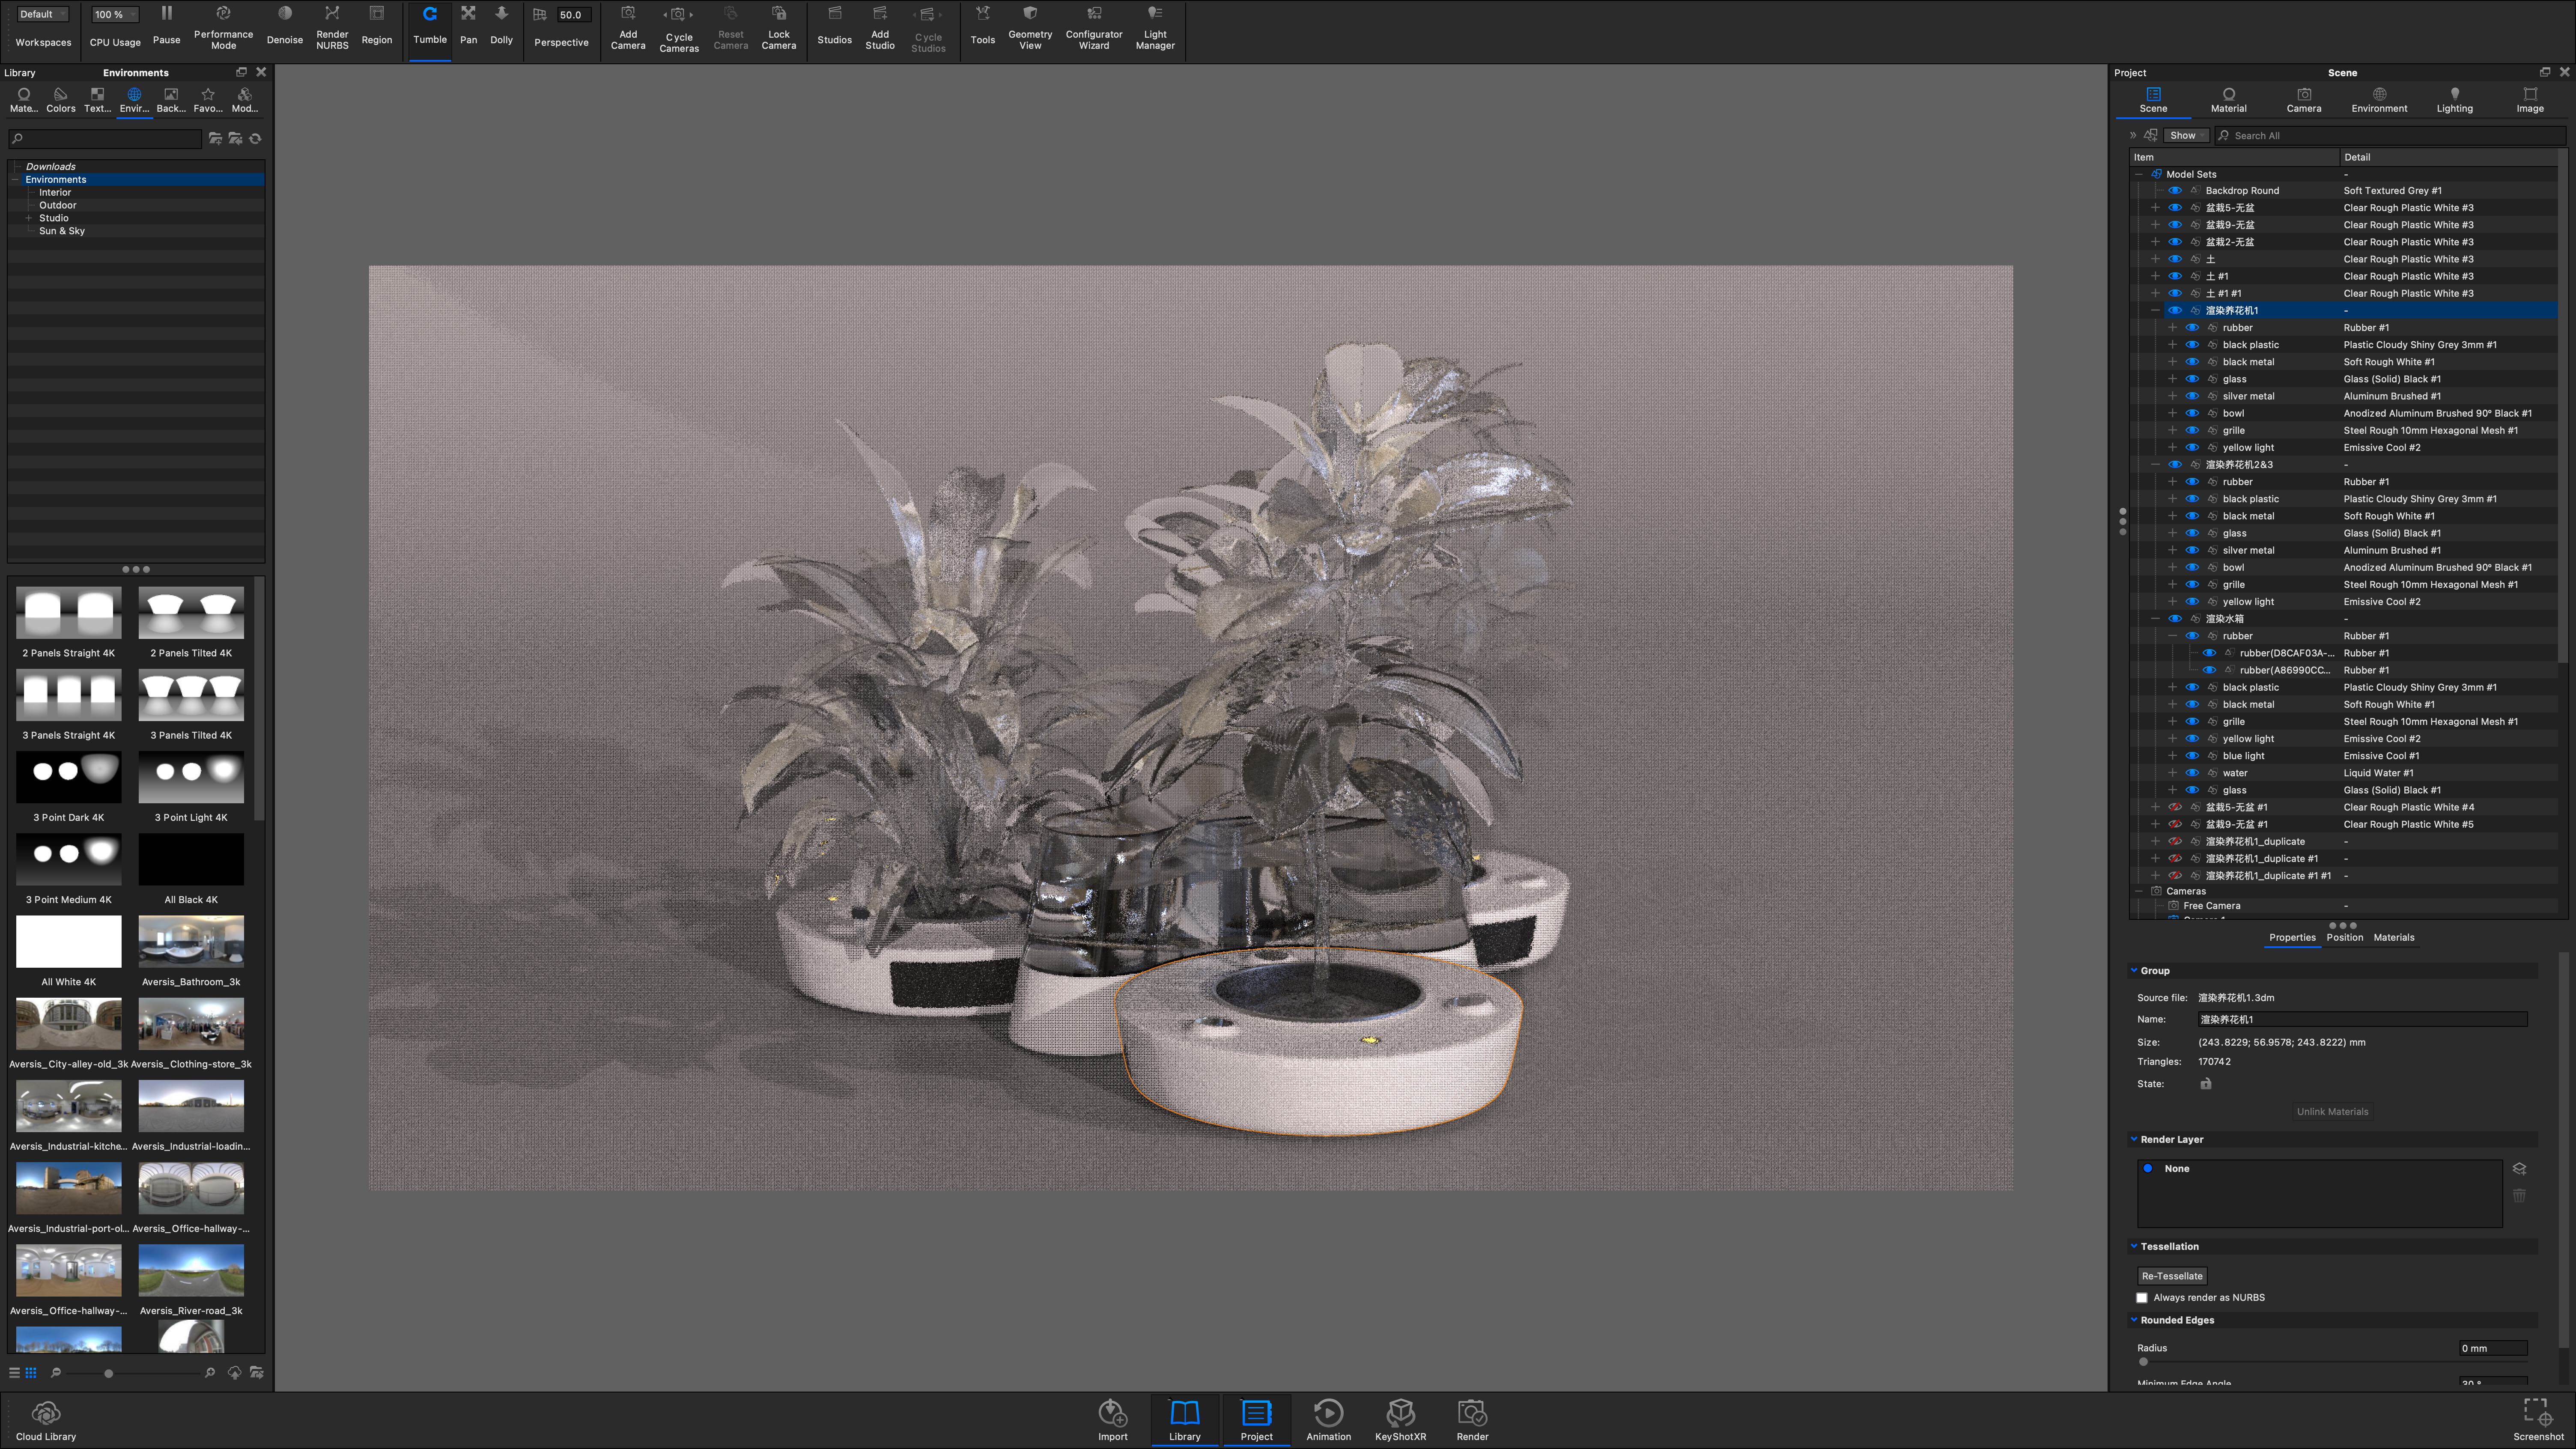Expand the Studio environments folder

(x=29, y=218)
